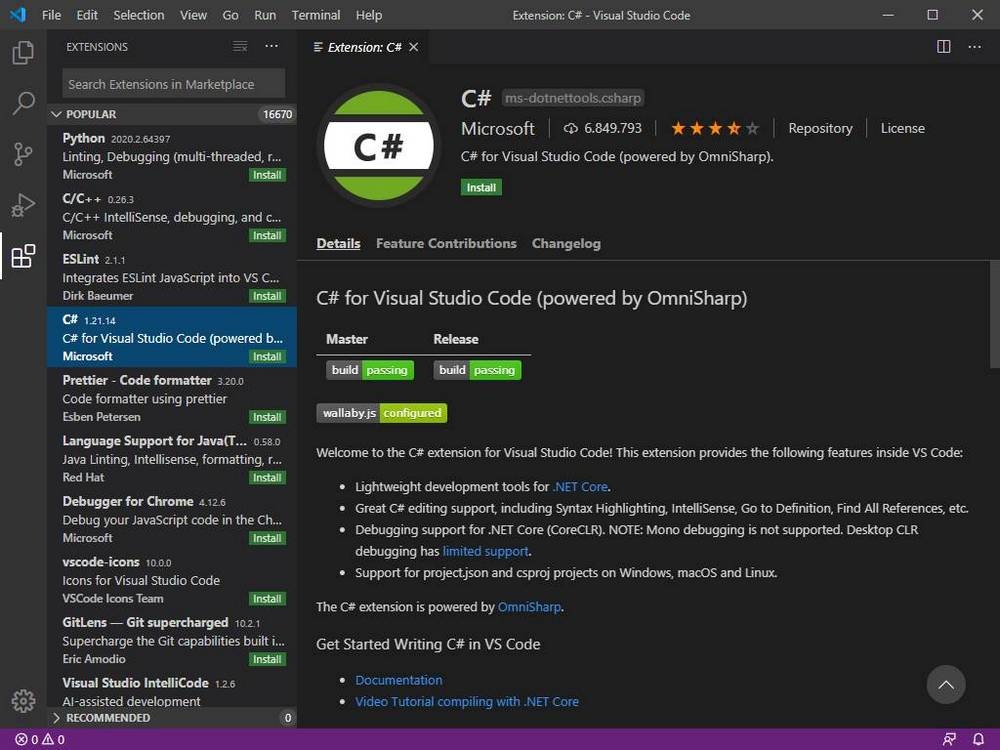Click the details page vertical scrollbar

click(994, 314)
